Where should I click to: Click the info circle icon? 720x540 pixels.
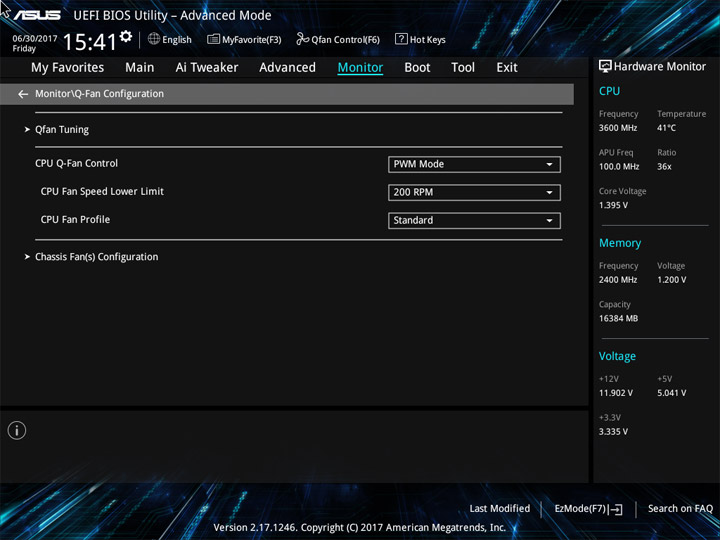click(17, 430)
